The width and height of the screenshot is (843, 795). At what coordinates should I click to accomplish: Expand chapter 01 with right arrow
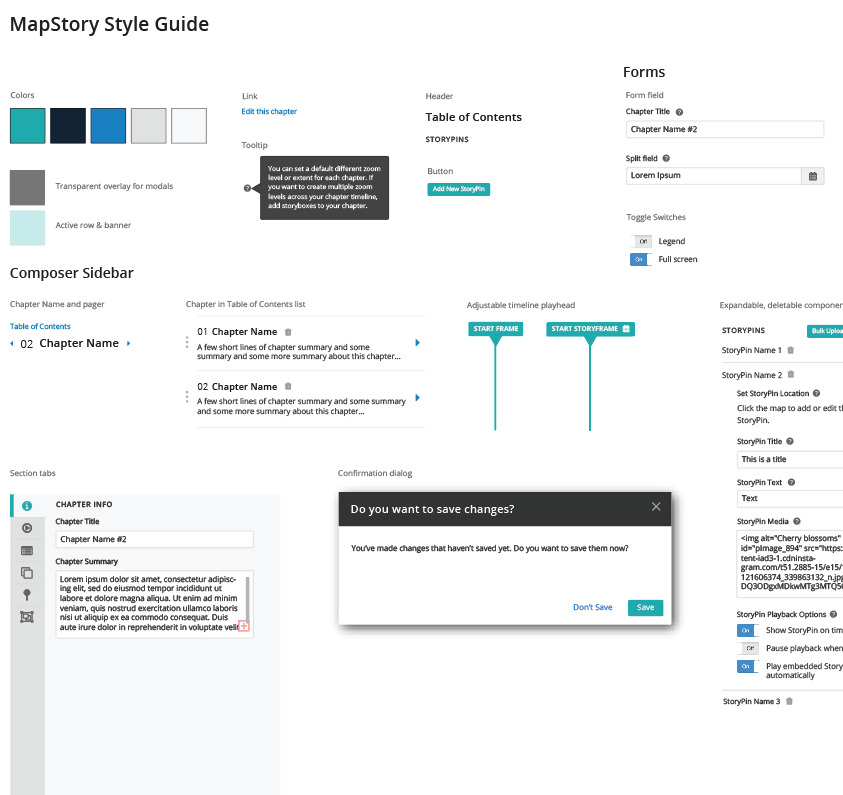point(417,342)
